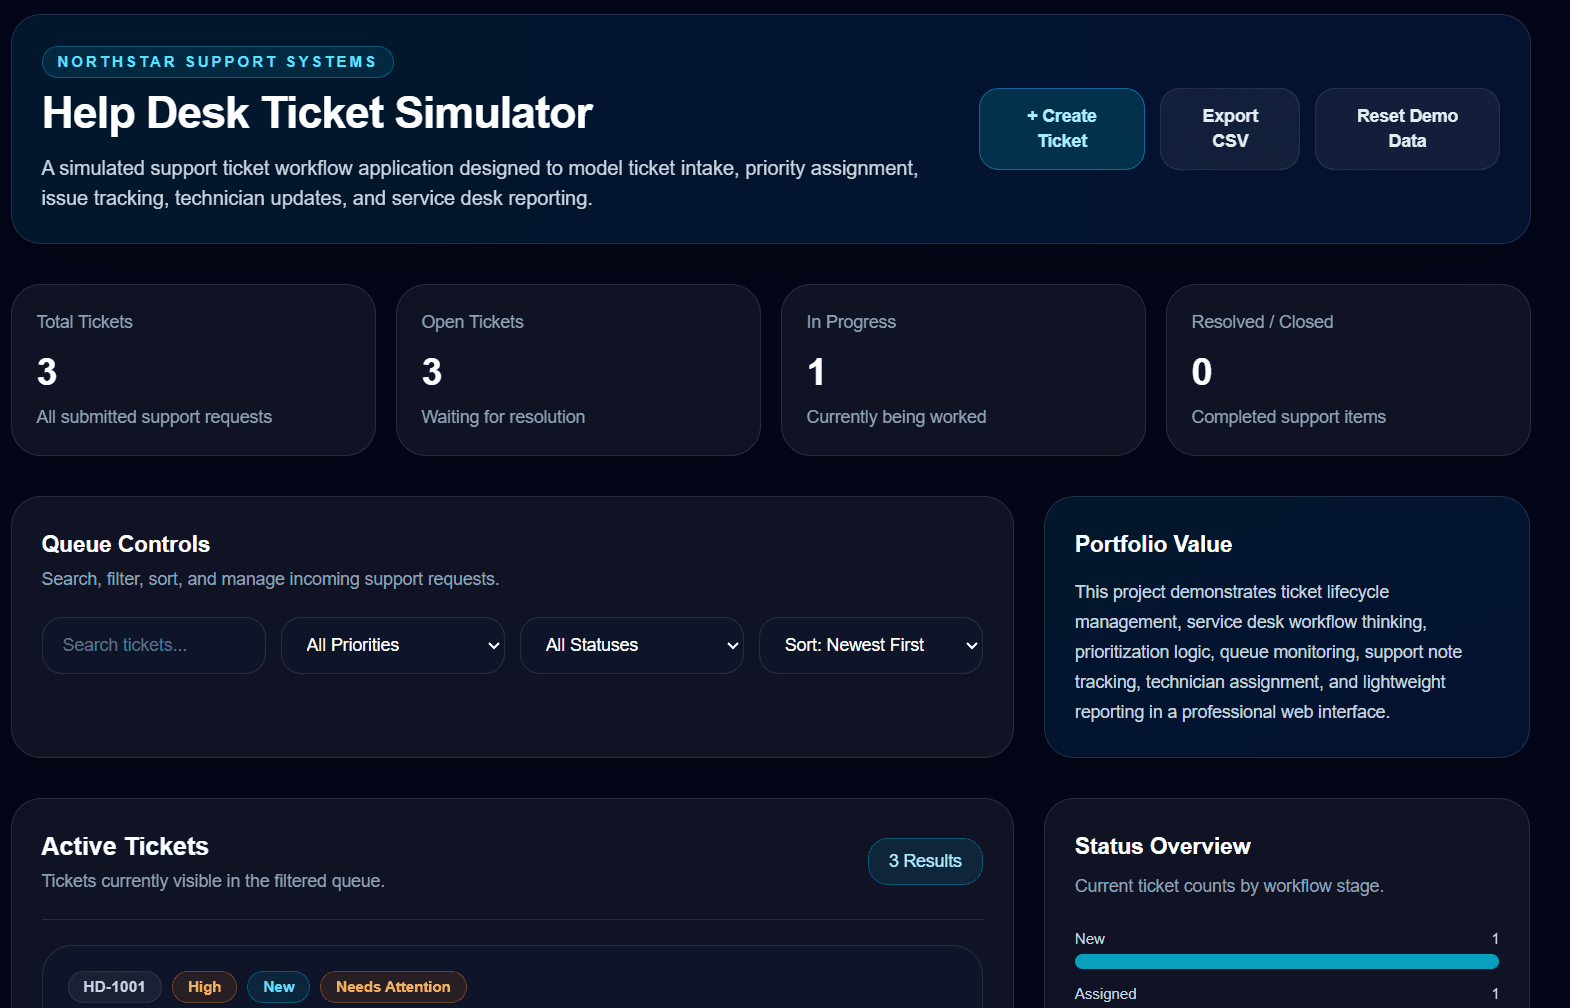Screen dimensions: 1570x1008
Task: Click the Queue Controls heading
Action: pyautogui.click(x=126, y=544)
